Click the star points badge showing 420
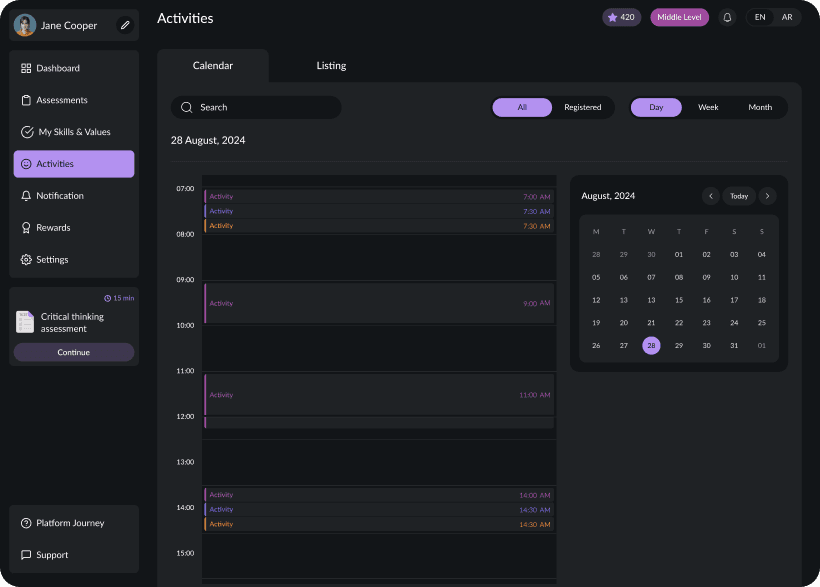The width and height of the screenshot is (820, 587). (621, 17)
